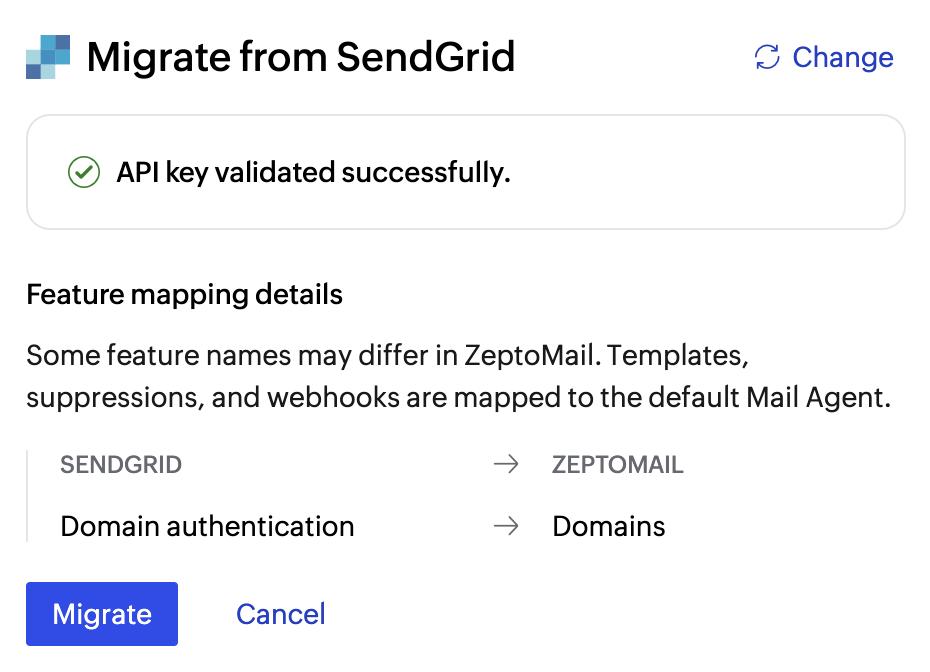Select the ZEPTOMAIL column header

point(617,464)
